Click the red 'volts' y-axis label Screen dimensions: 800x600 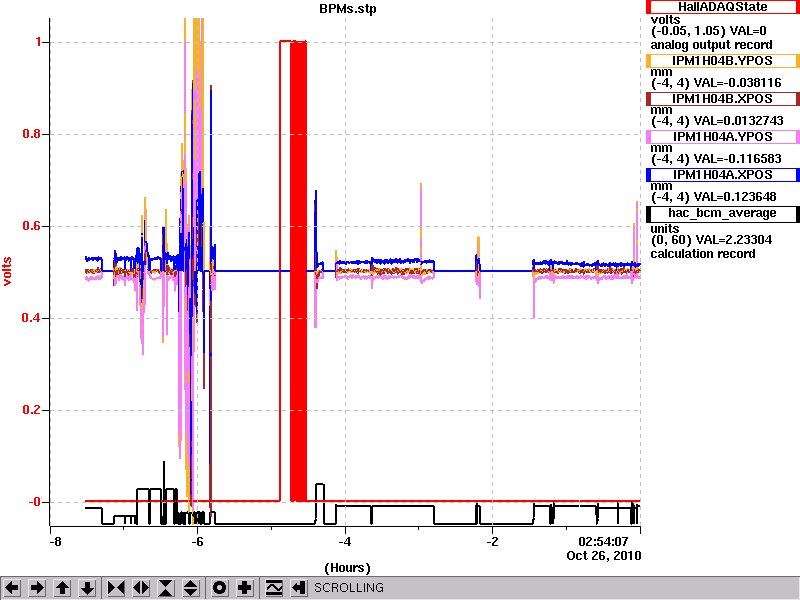pos(7,271)
